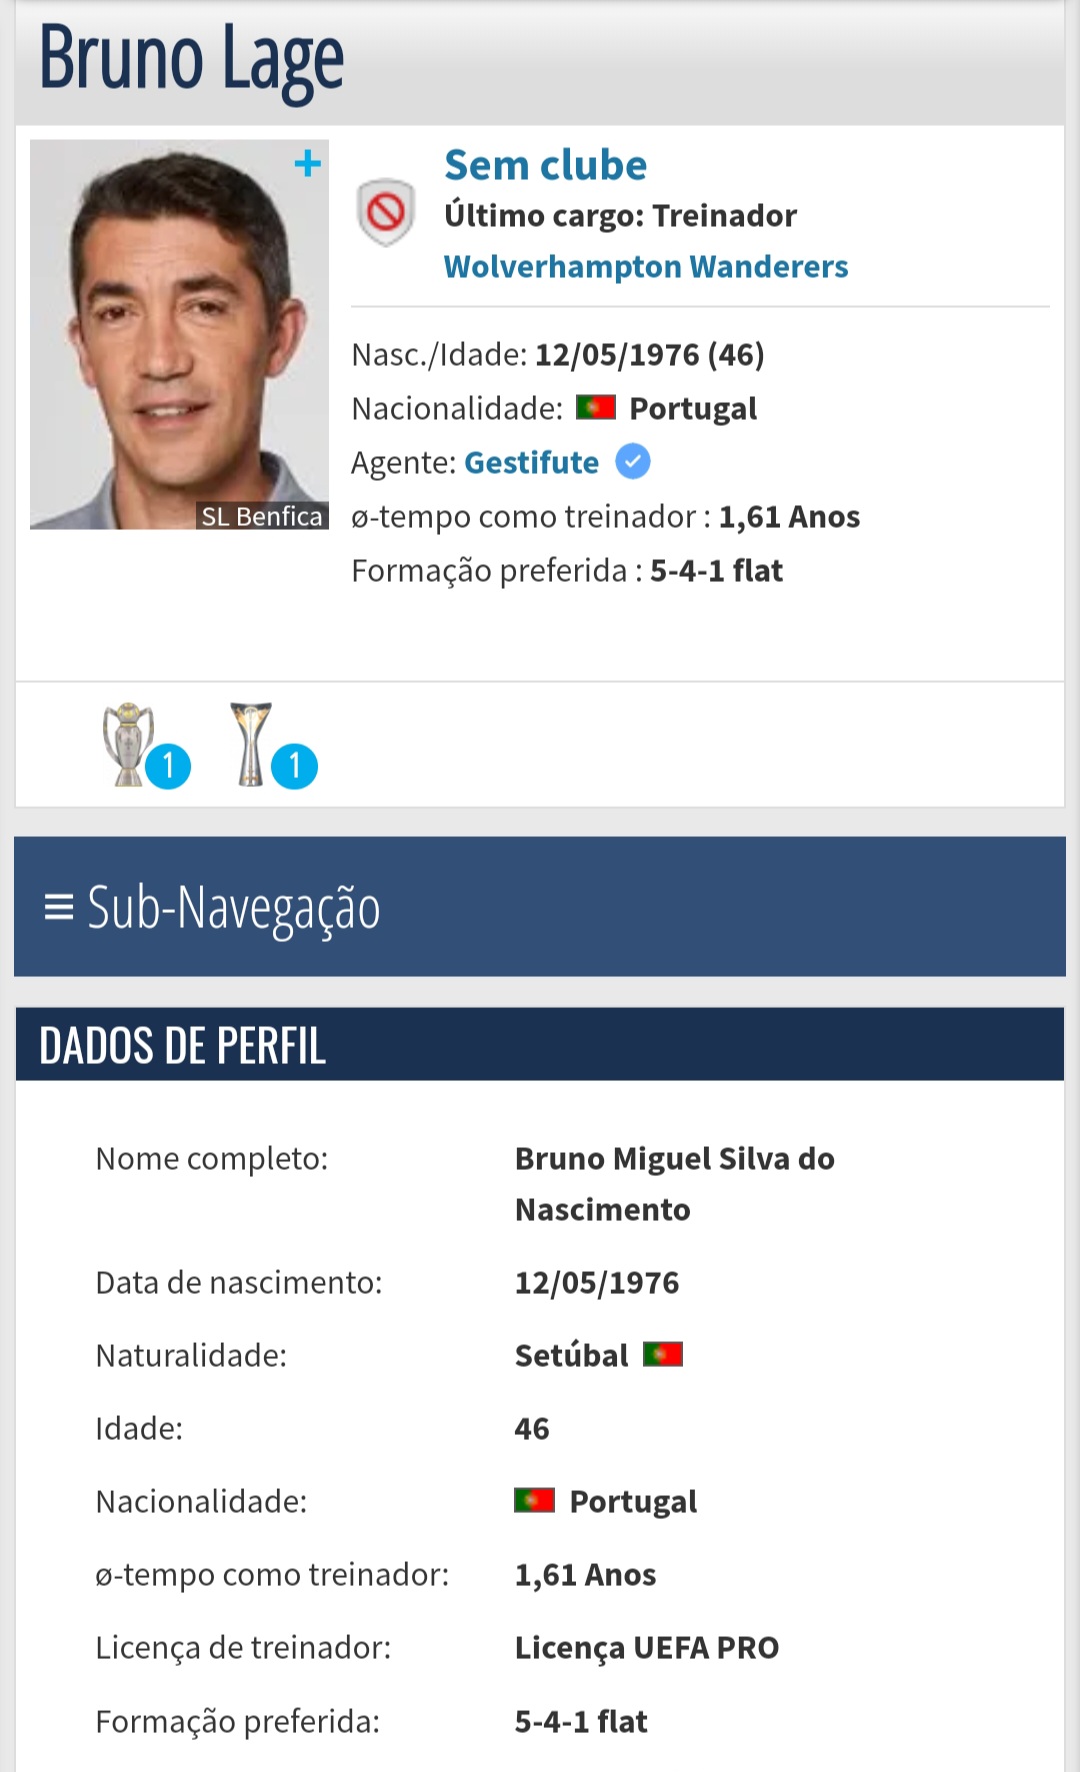The height and width of the screenshot is (1772, 1080).
Task: Click the Portugal flag beside Setúbal
Action: tap(662, 1355)
